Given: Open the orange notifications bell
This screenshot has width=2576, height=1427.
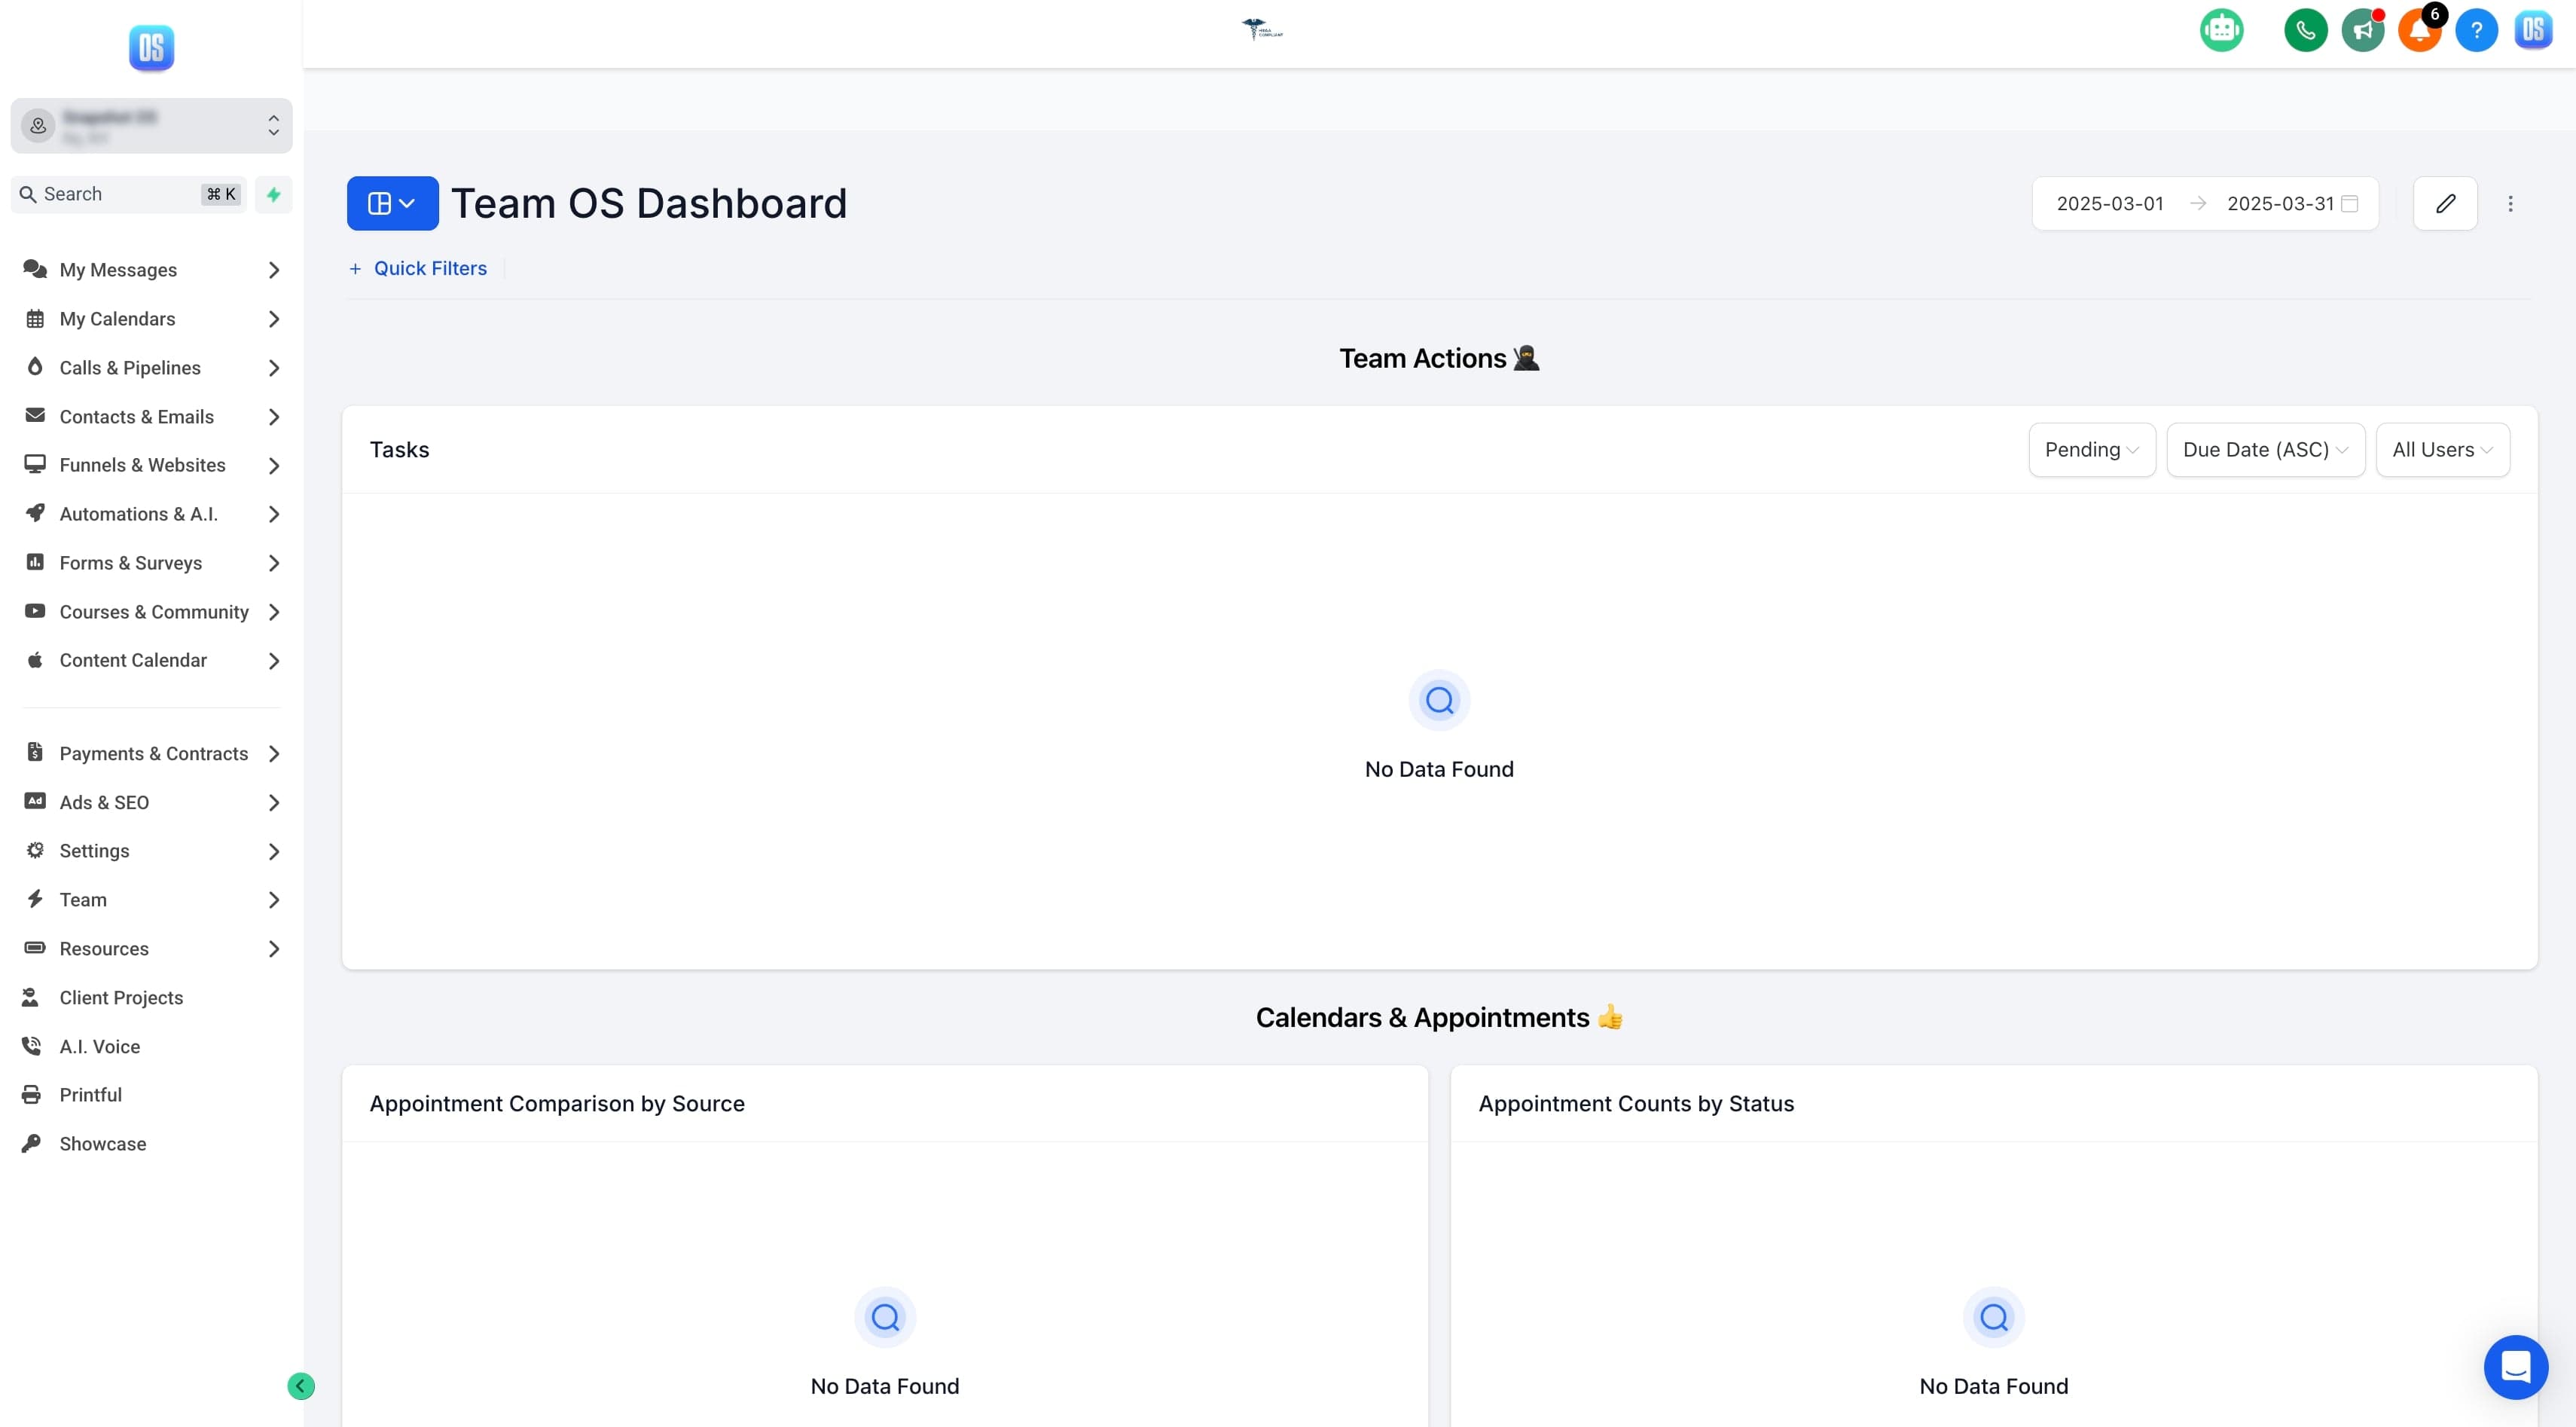Looking at the screenshot, I should tap(2419, 30).
